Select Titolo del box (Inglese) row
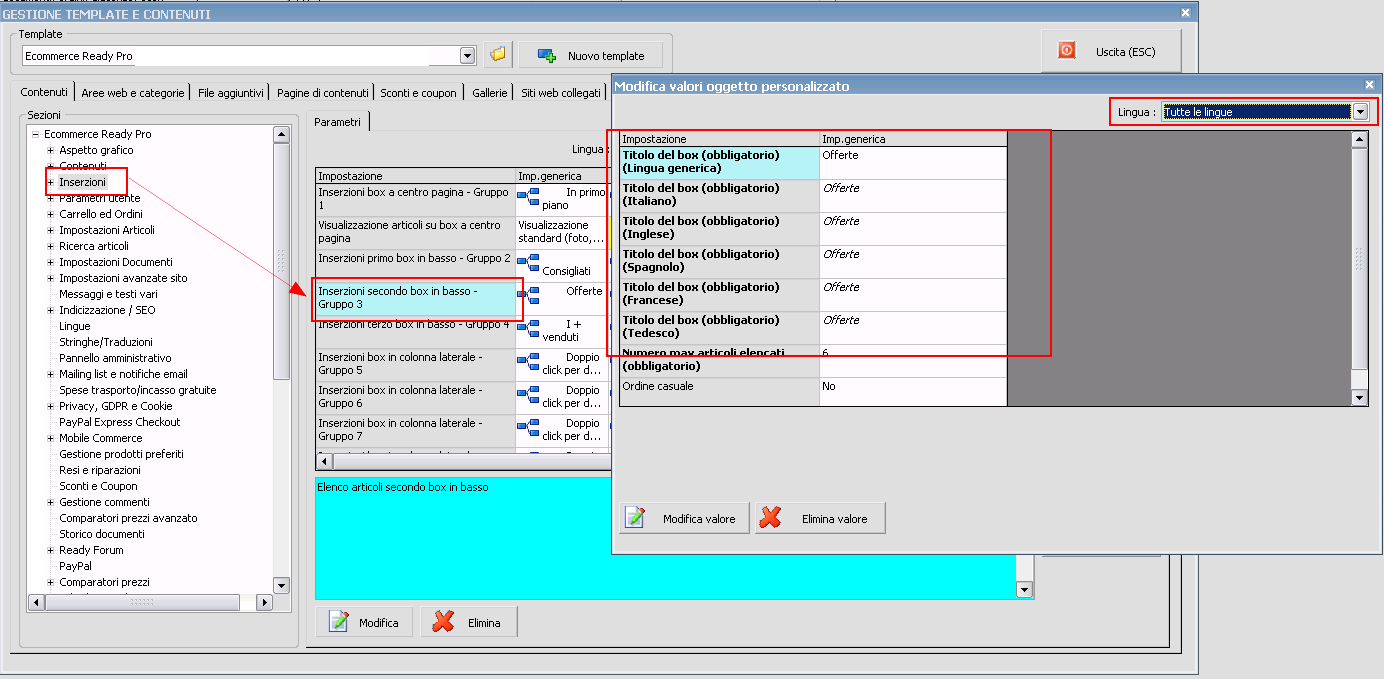Screen dimensions: 1384x679 pyautogui.click(x=813, y=229)
